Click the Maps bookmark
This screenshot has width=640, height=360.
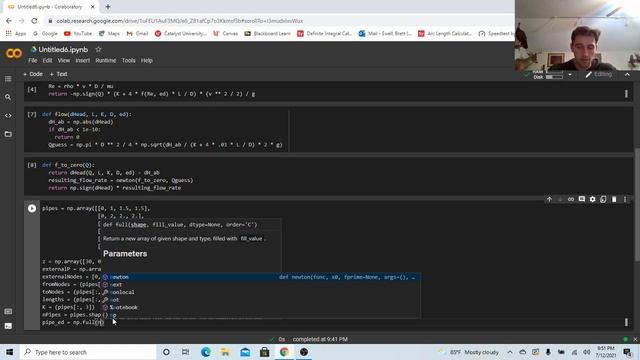[109, 33]
